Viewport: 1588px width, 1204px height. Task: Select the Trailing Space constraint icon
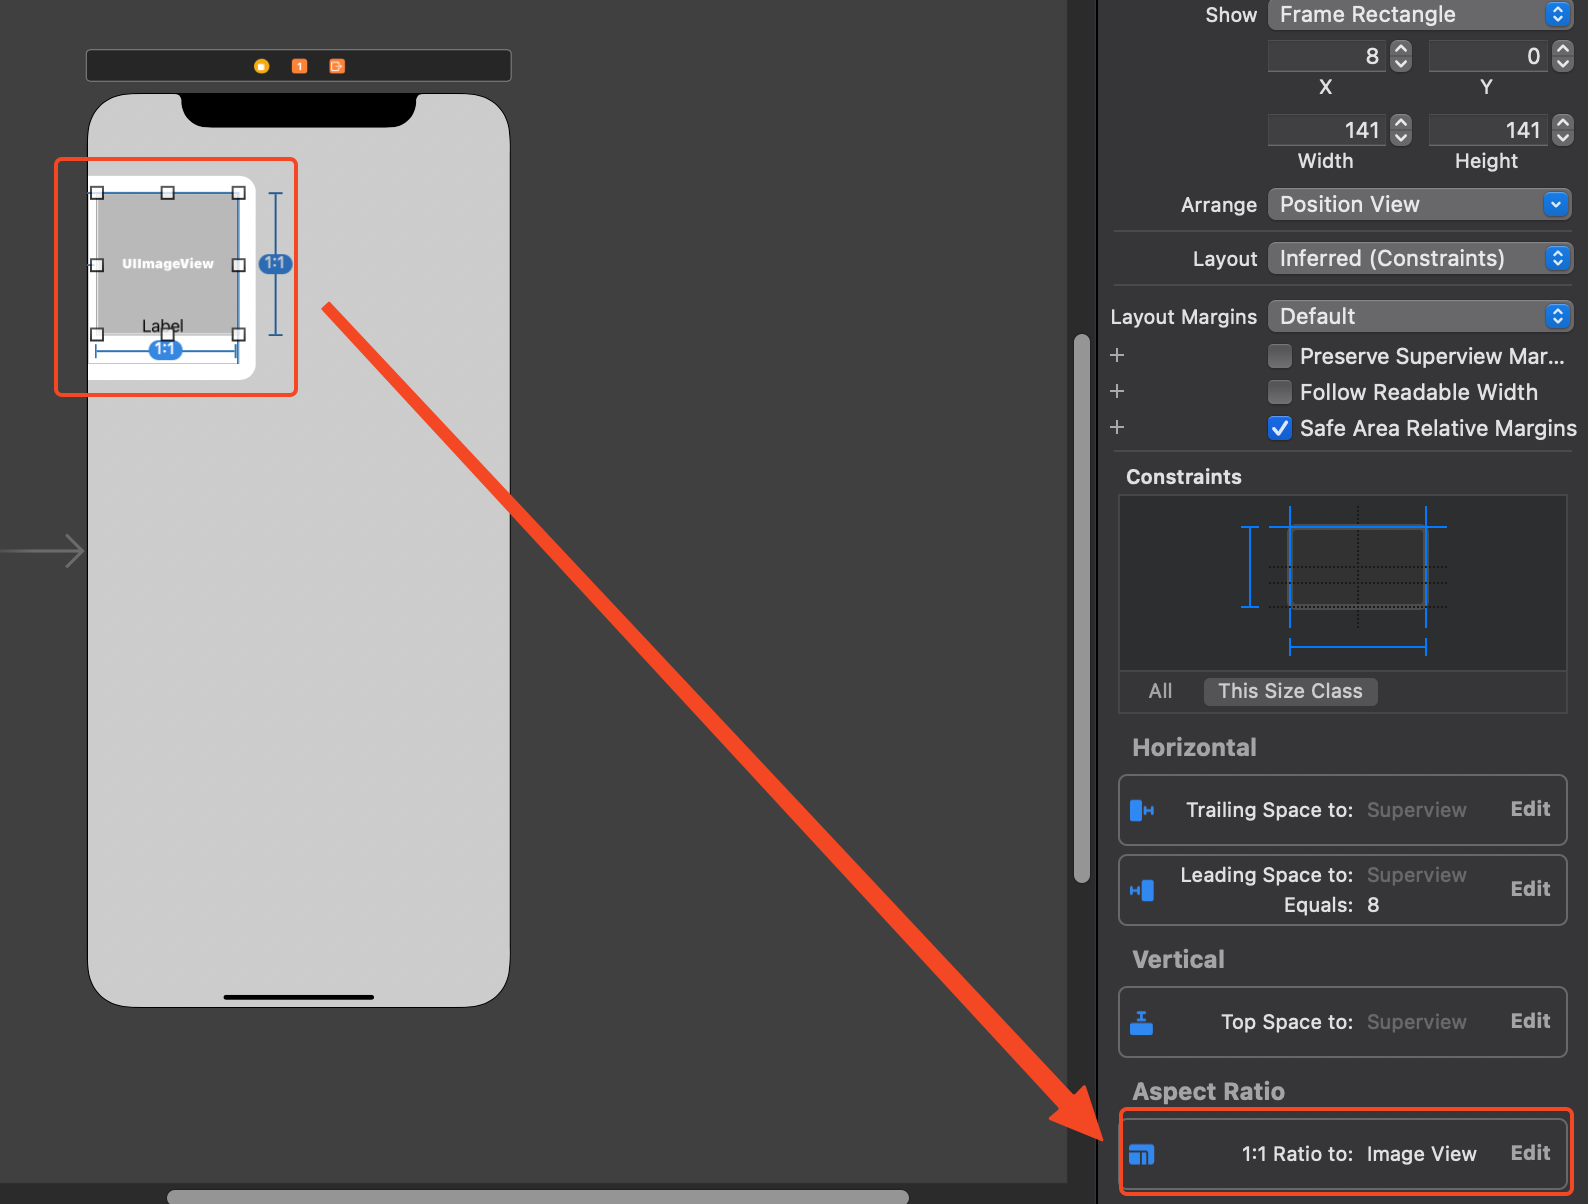1141,810
